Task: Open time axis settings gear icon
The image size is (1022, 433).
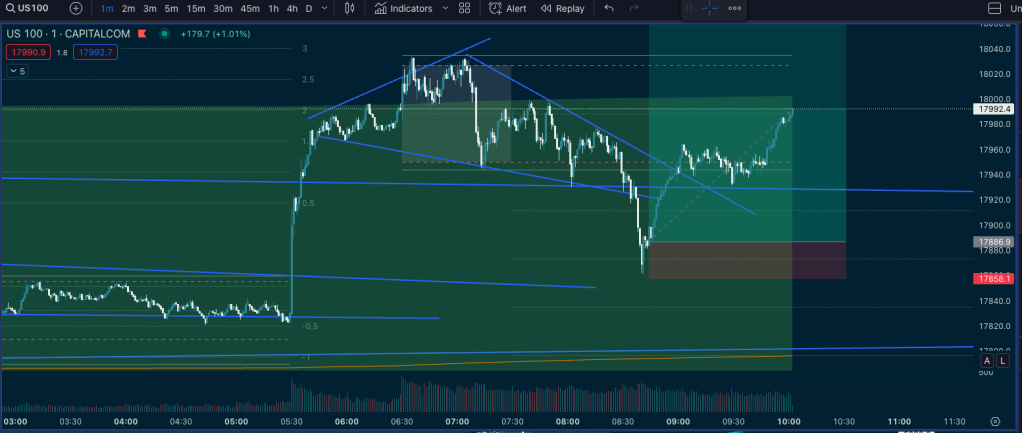Action: point(995,422)
